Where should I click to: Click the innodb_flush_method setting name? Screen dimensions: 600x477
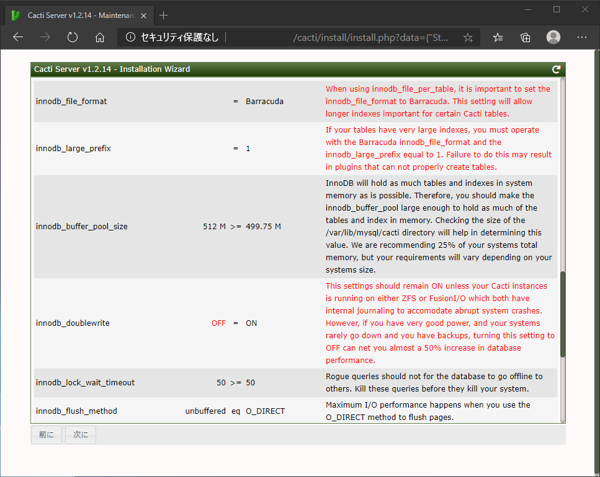click(x=76, y=411)
